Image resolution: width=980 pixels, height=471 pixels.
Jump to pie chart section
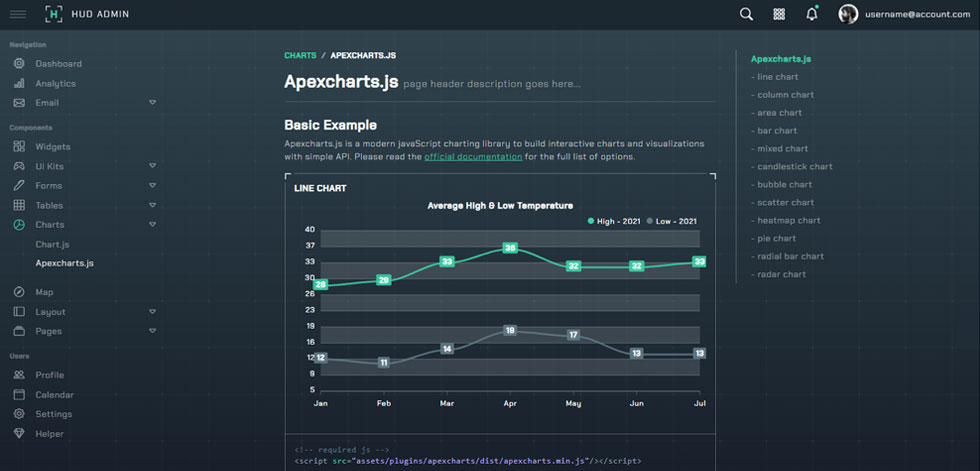774,239
